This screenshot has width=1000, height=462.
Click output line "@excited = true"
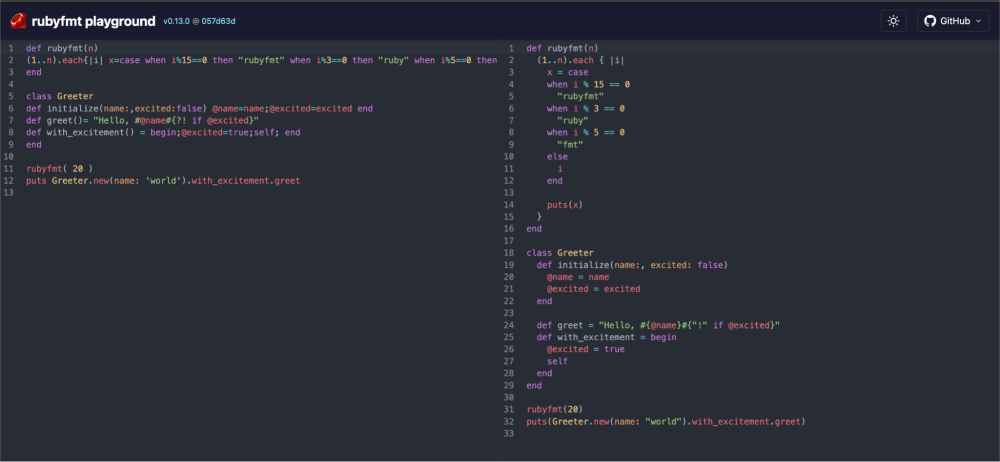coord(585,349)
